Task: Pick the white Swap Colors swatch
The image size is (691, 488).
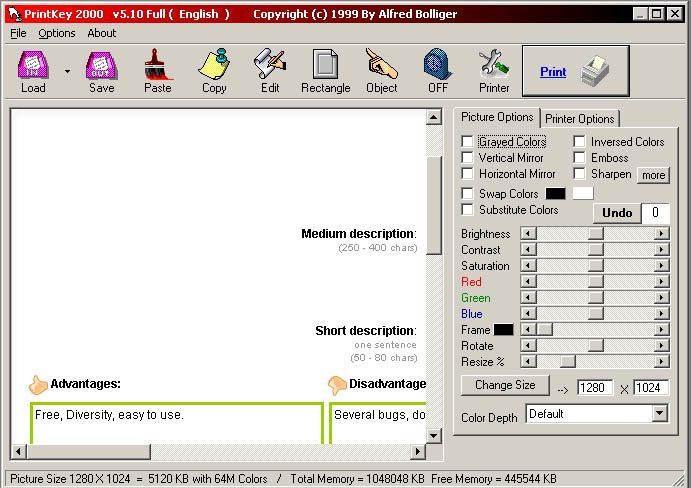Action: point(583,193)
